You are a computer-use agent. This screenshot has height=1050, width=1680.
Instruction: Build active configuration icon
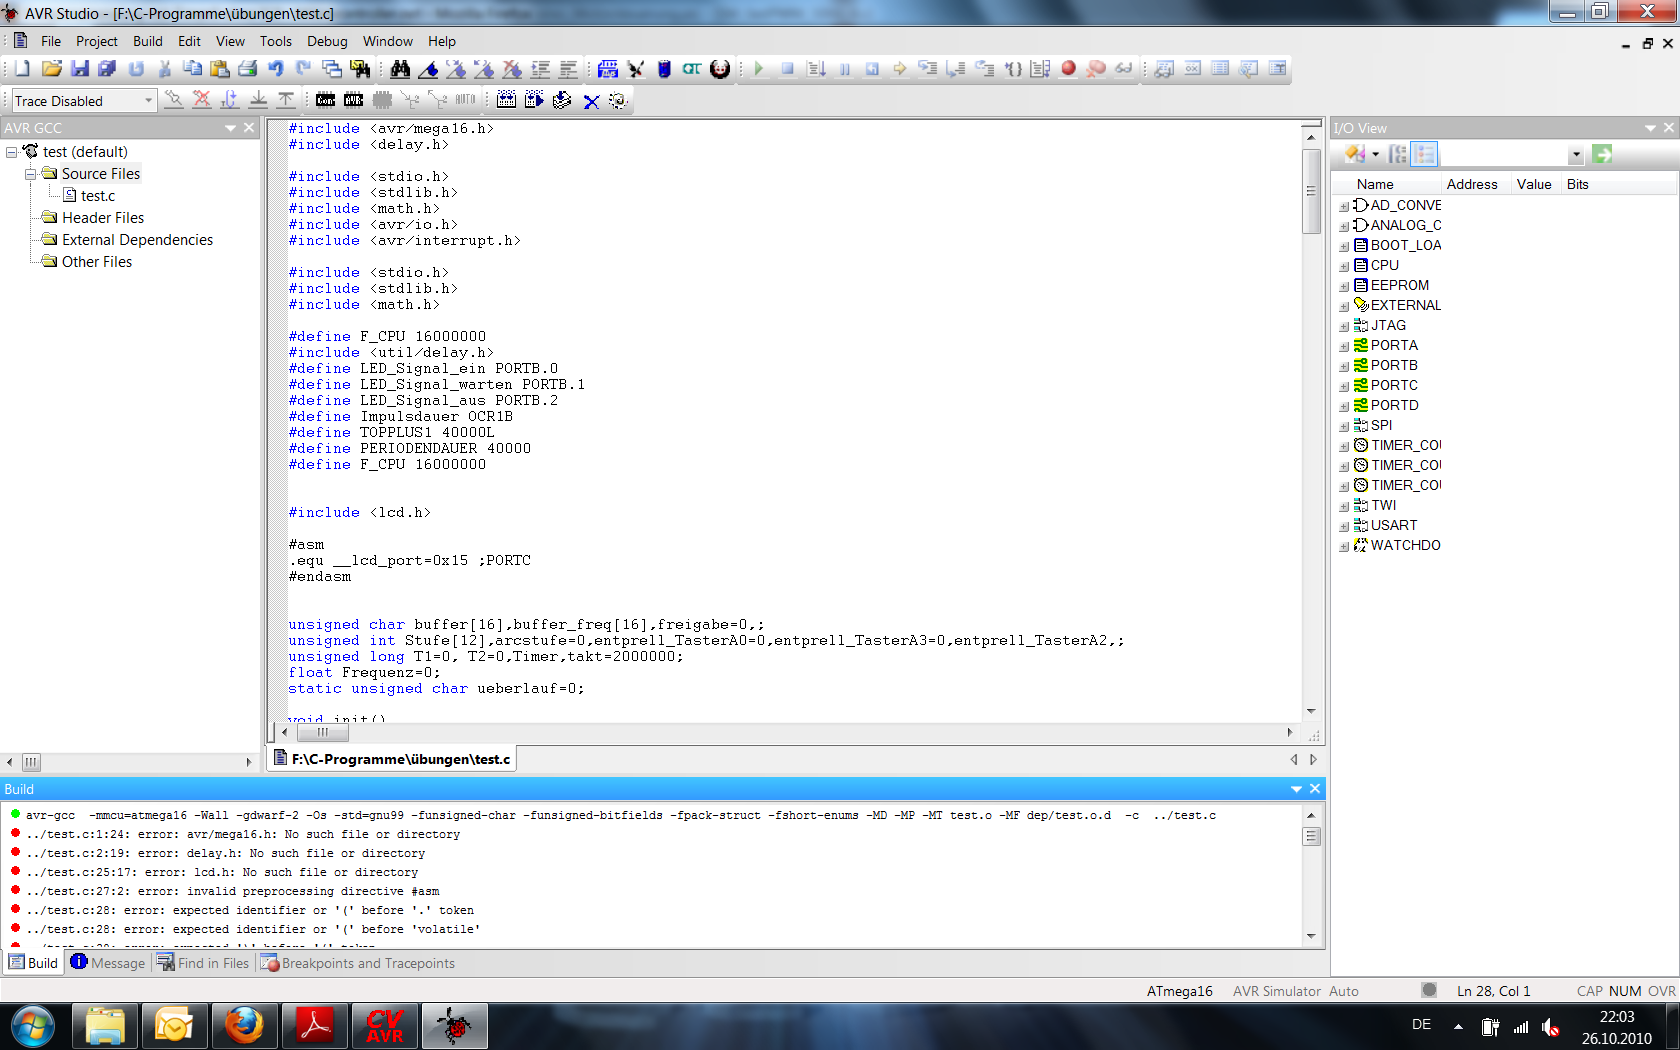[x=507, y=100]
